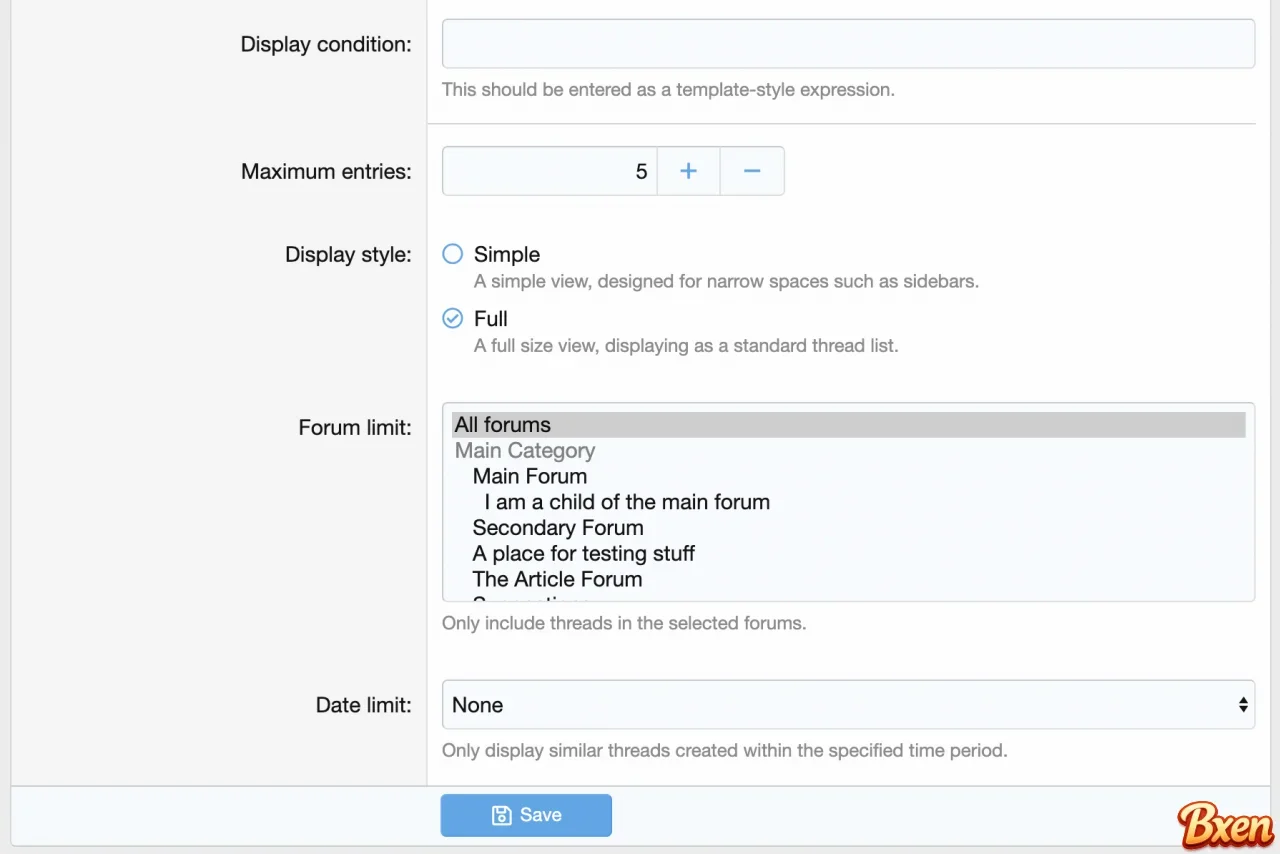Select The Article Forum entry
The image size is (1280, 854).
[557, 579]
